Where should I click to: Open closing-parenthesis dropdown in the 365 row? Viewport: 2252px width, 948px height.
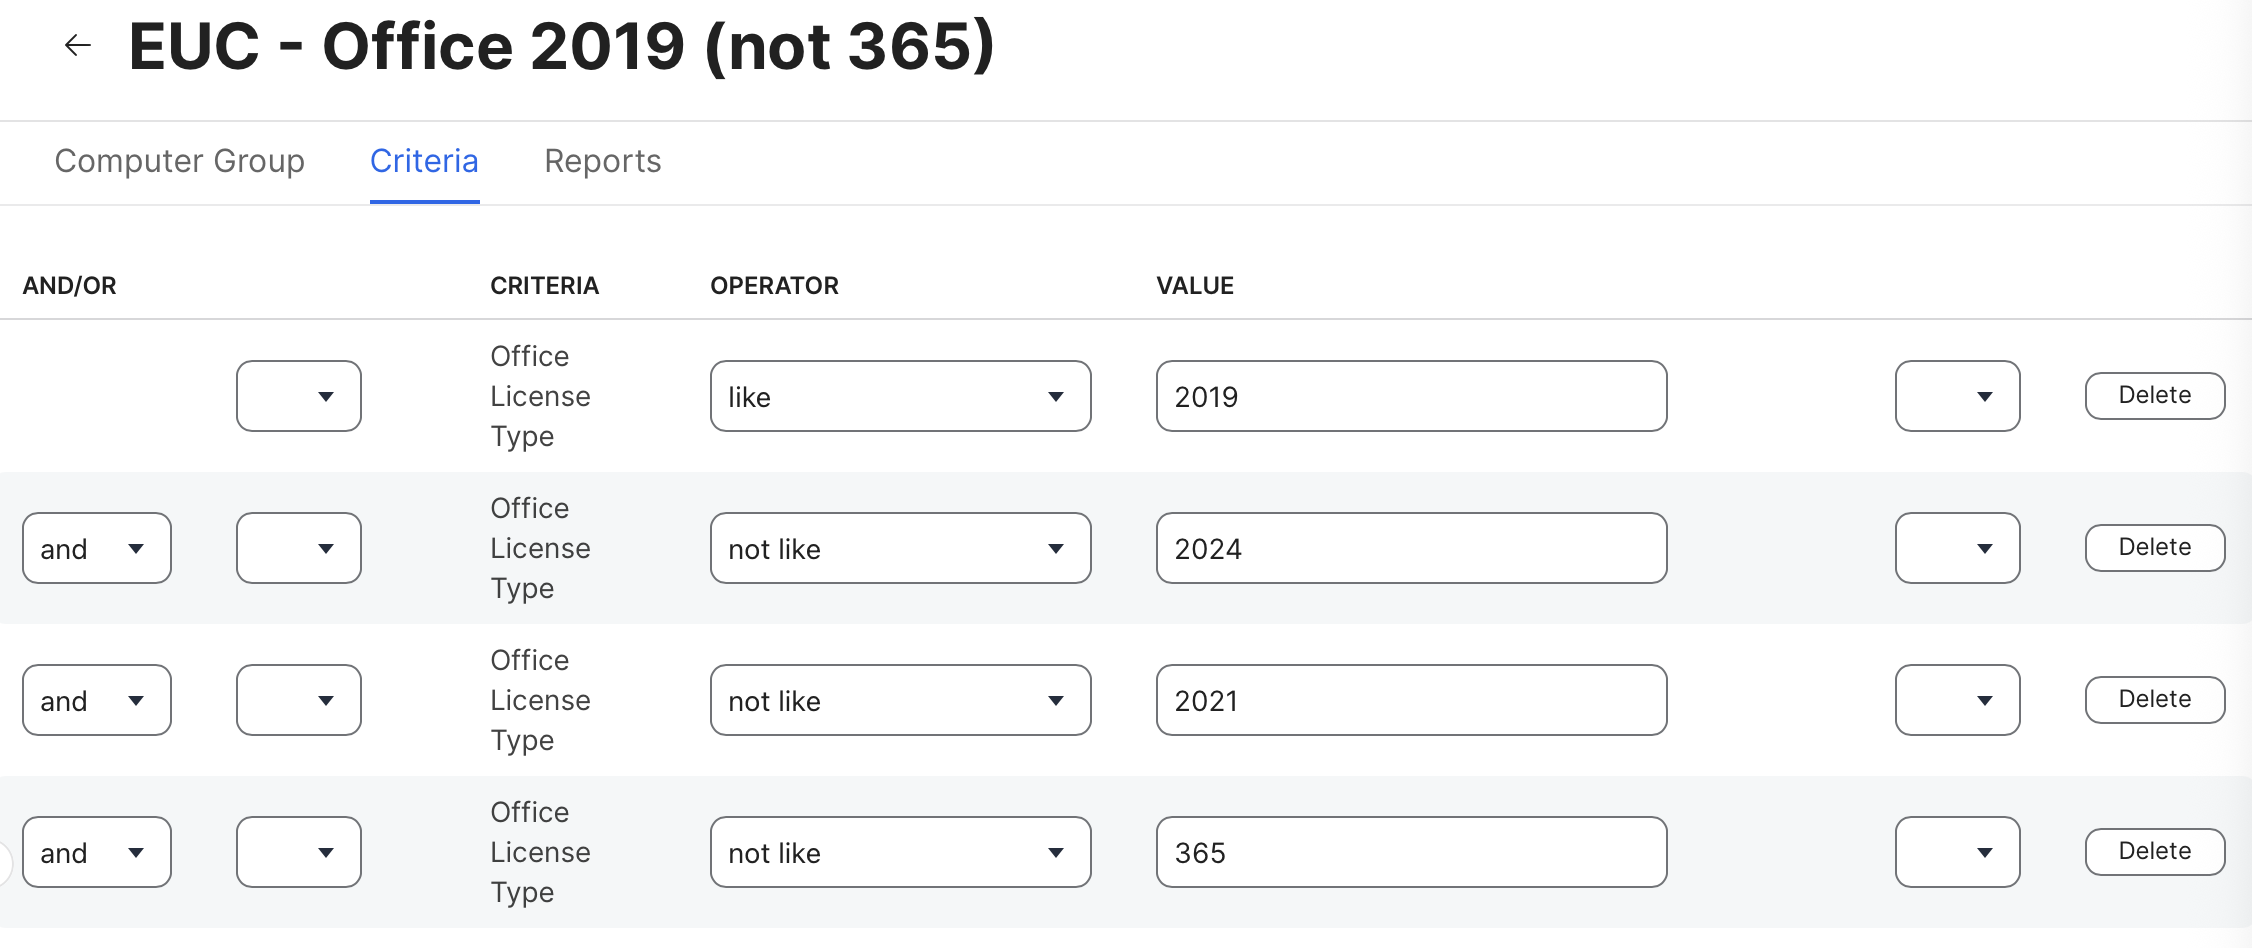[1957, 852]
